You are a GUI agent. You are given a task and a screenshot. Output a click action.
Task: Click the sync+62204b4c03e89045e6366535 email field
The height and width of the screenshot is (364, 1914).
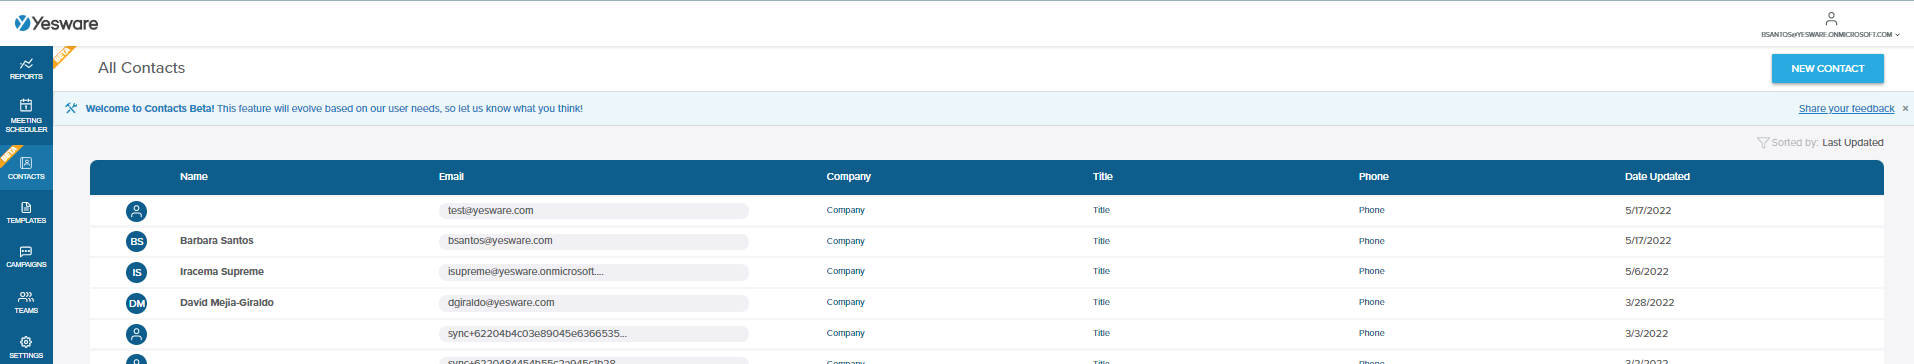[594, 334]
